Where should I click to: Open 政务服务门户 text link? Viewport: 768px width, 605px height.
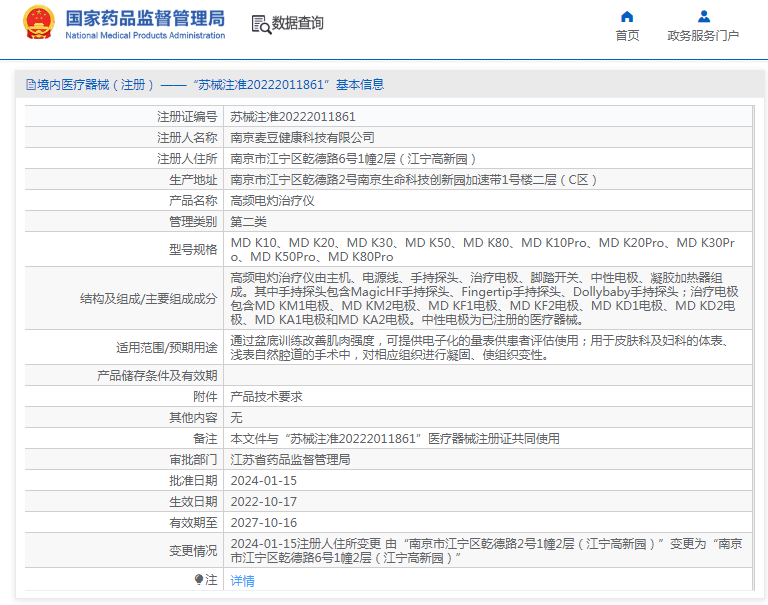[703, 36]
